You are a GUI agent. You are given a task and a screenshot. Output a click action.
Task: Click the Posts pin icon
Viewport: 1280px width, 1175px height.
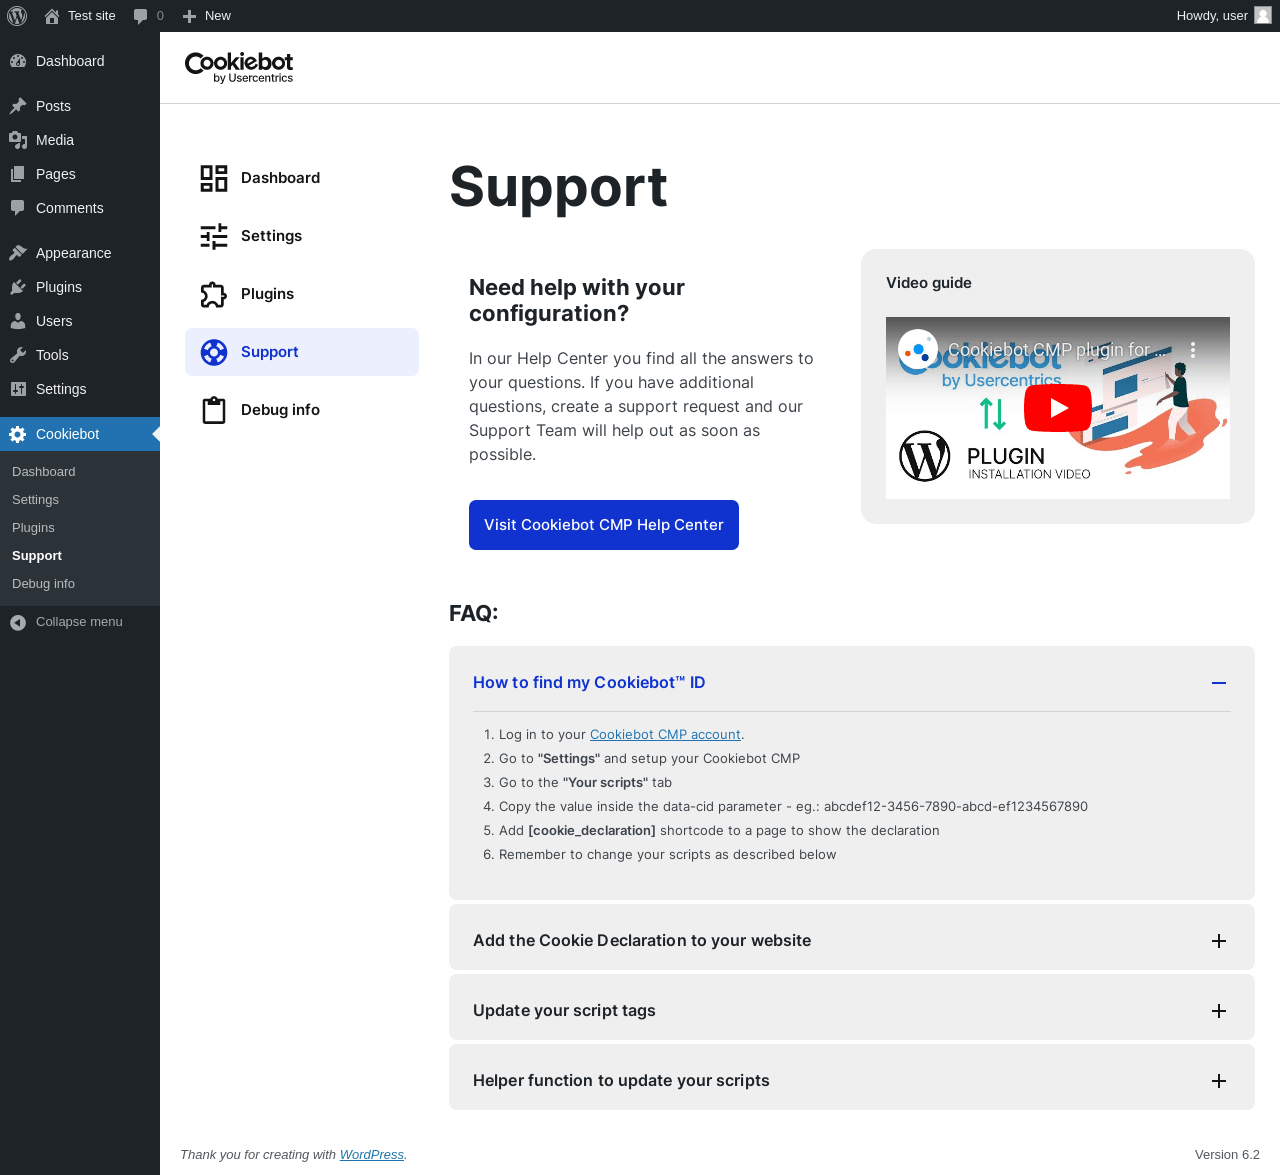tap(18, 106)
